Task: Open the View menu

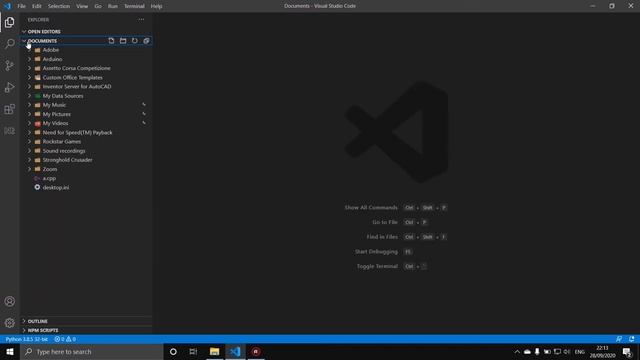Action: [82, 6]
